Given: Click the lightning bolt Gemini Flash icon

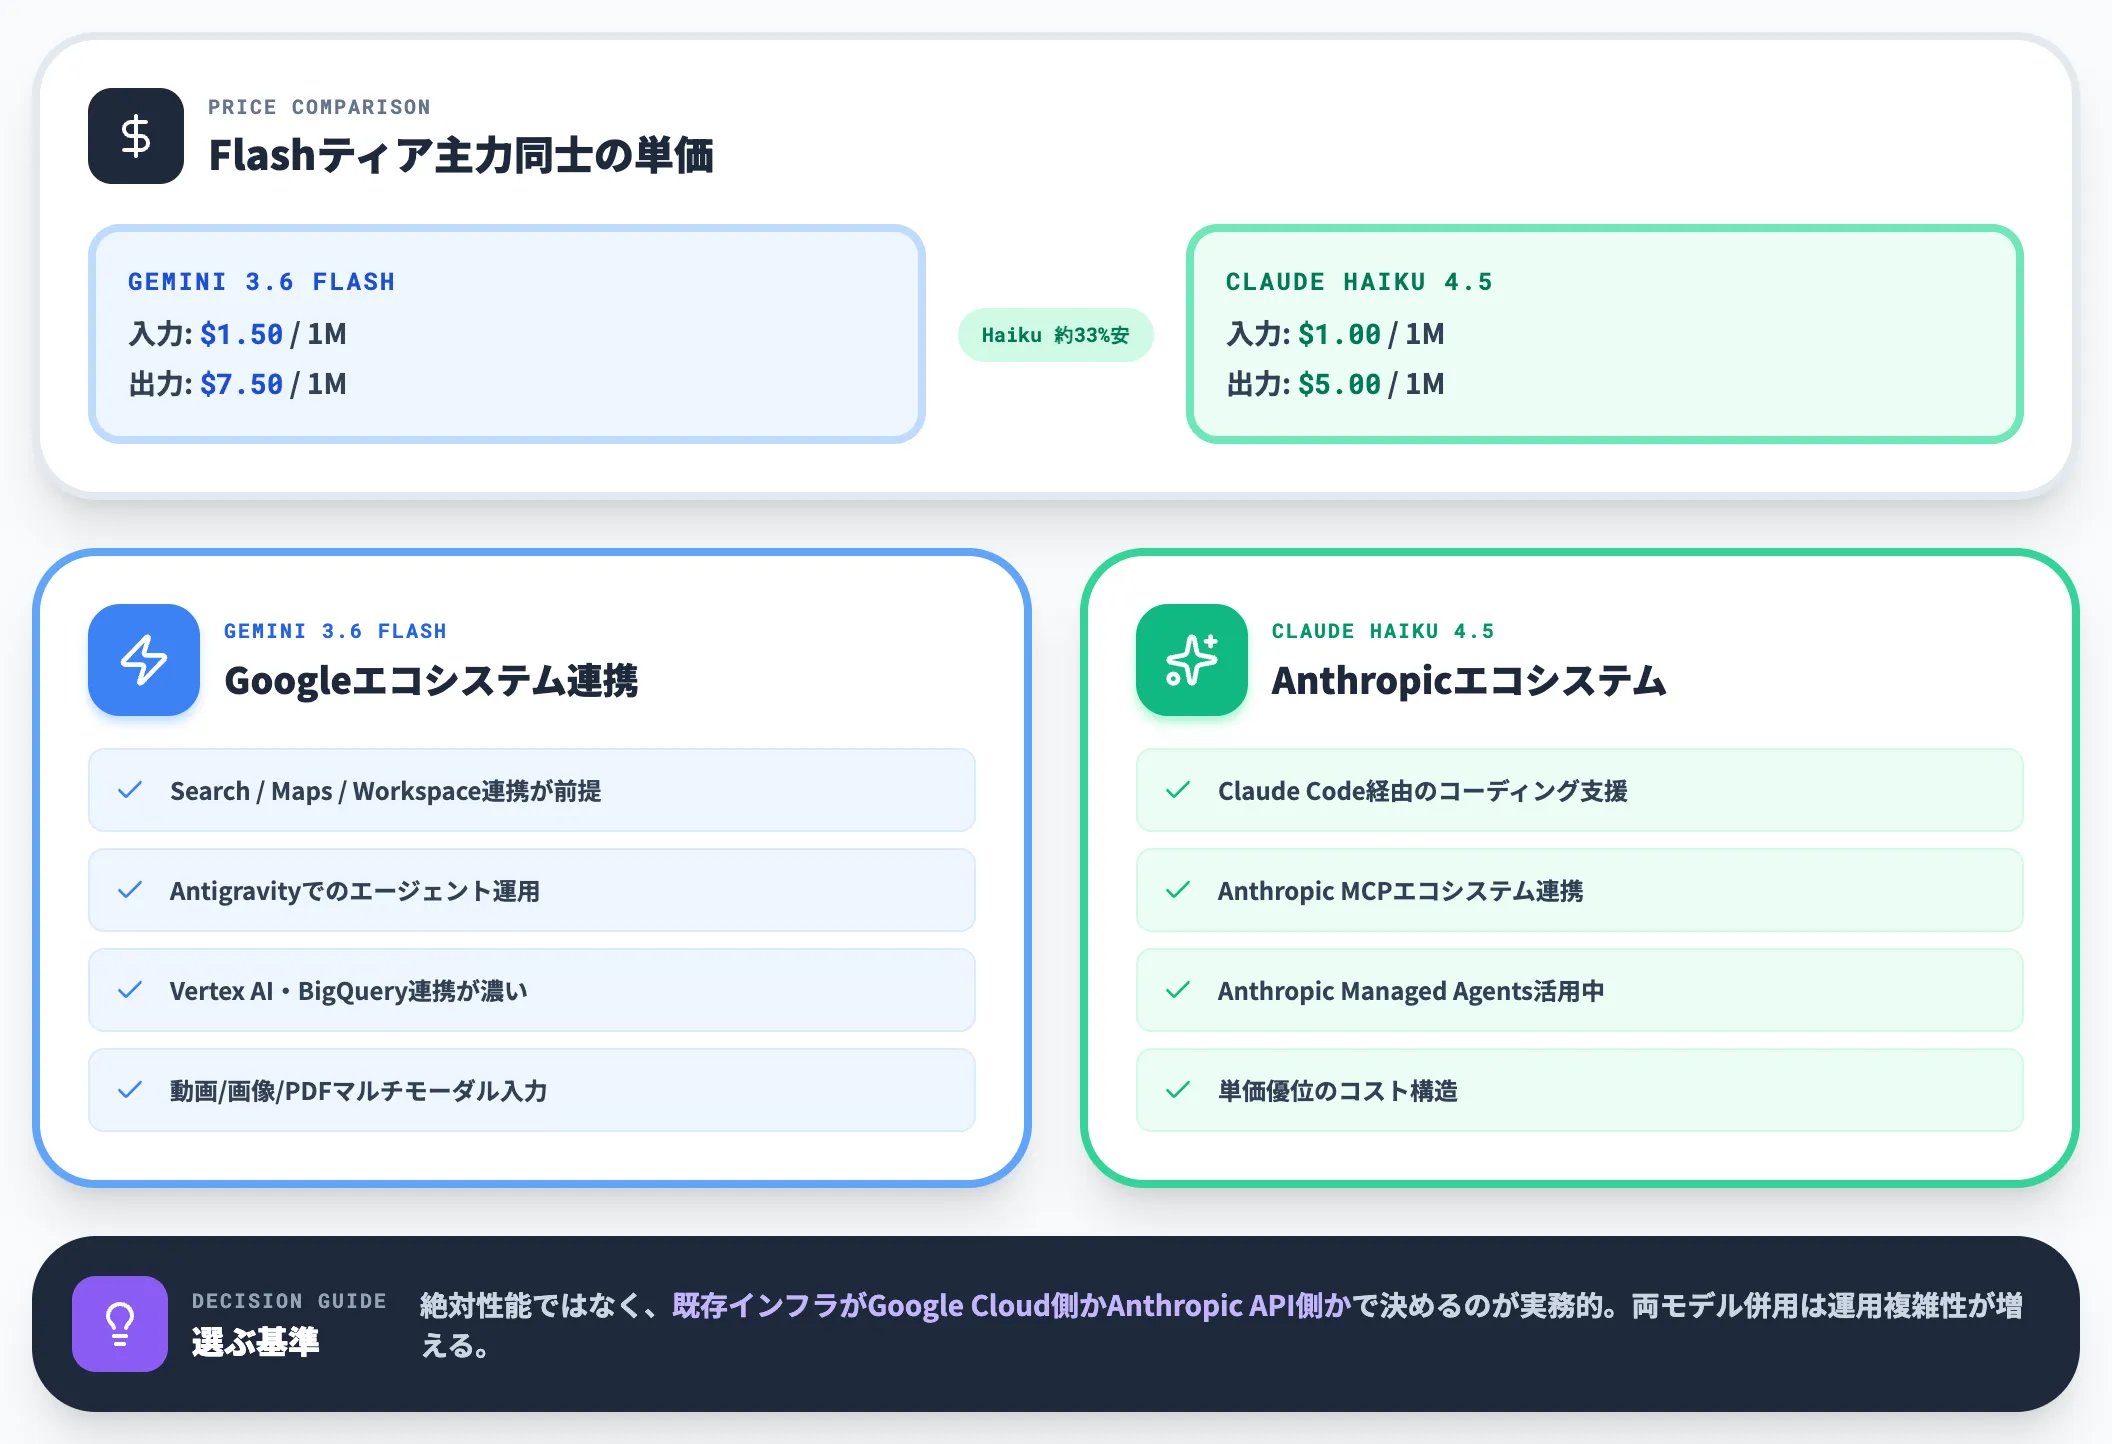Looking at the screenshot, I should pos(144,660).
